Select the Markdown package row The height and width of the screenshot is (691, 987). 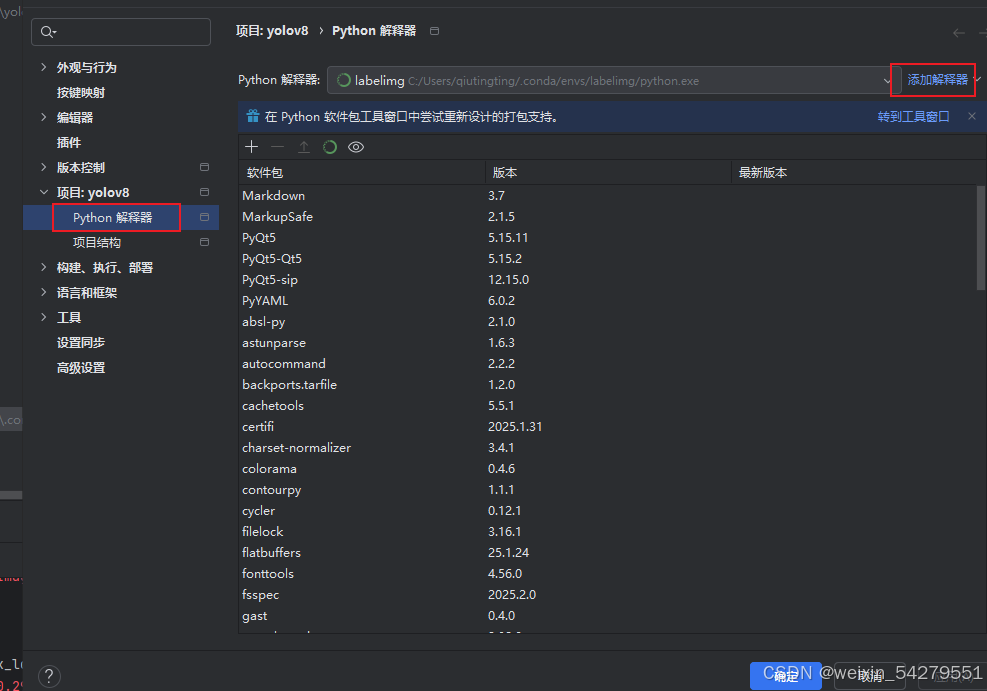tap(607, 196)
